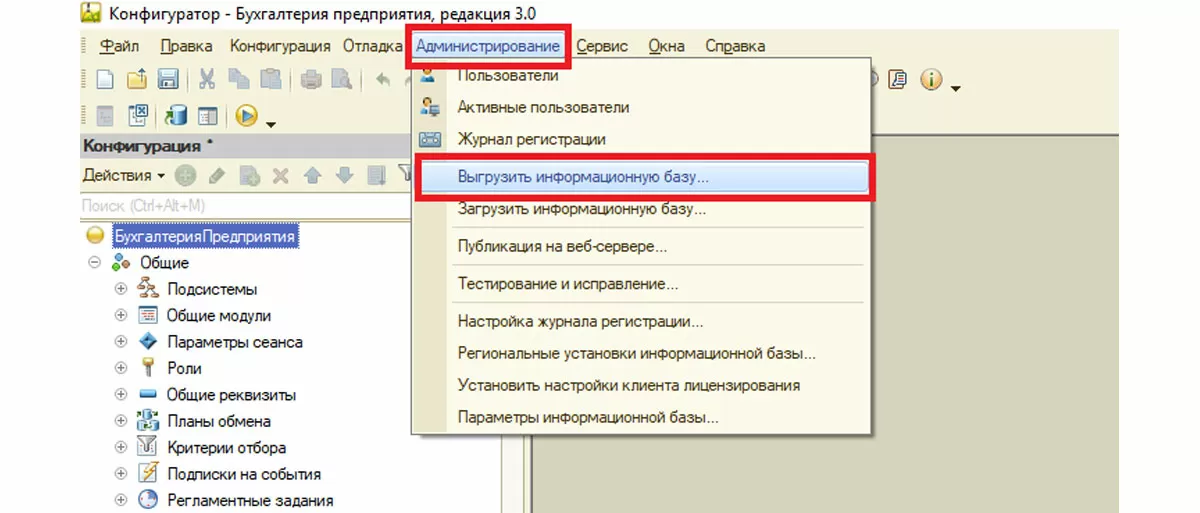Select БухгалтерияПредприятия root tree node
The image size is (1200, 513).
point(205,236)
